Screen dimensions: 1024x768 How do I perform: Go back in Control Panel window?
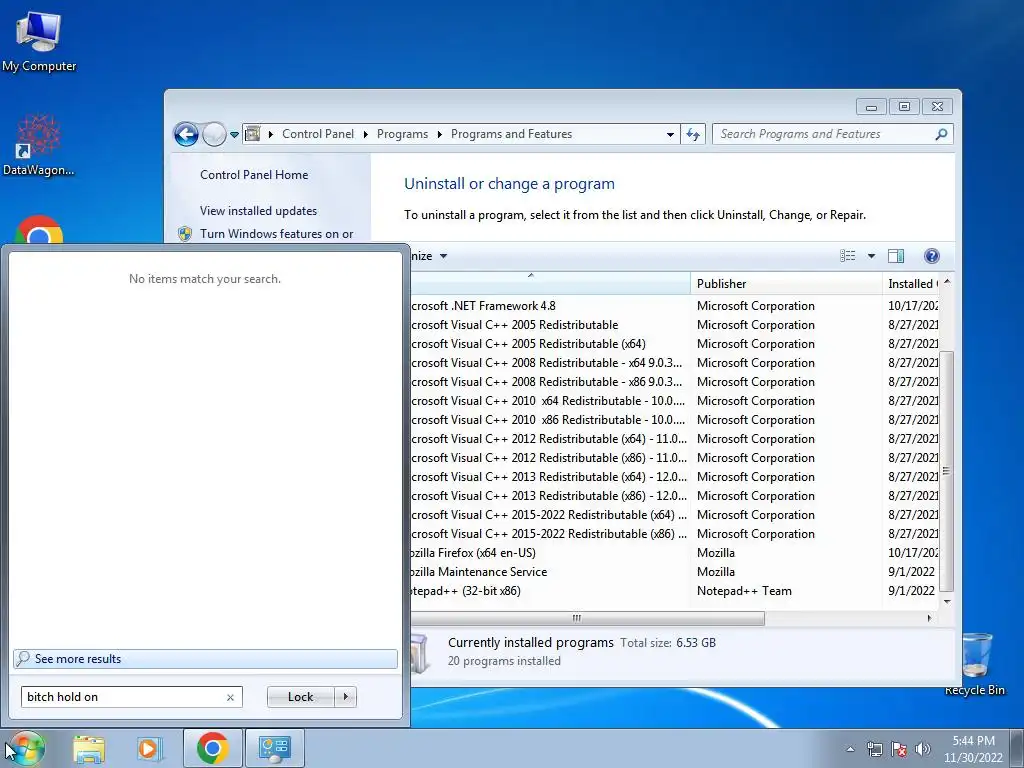coord(186,135)
